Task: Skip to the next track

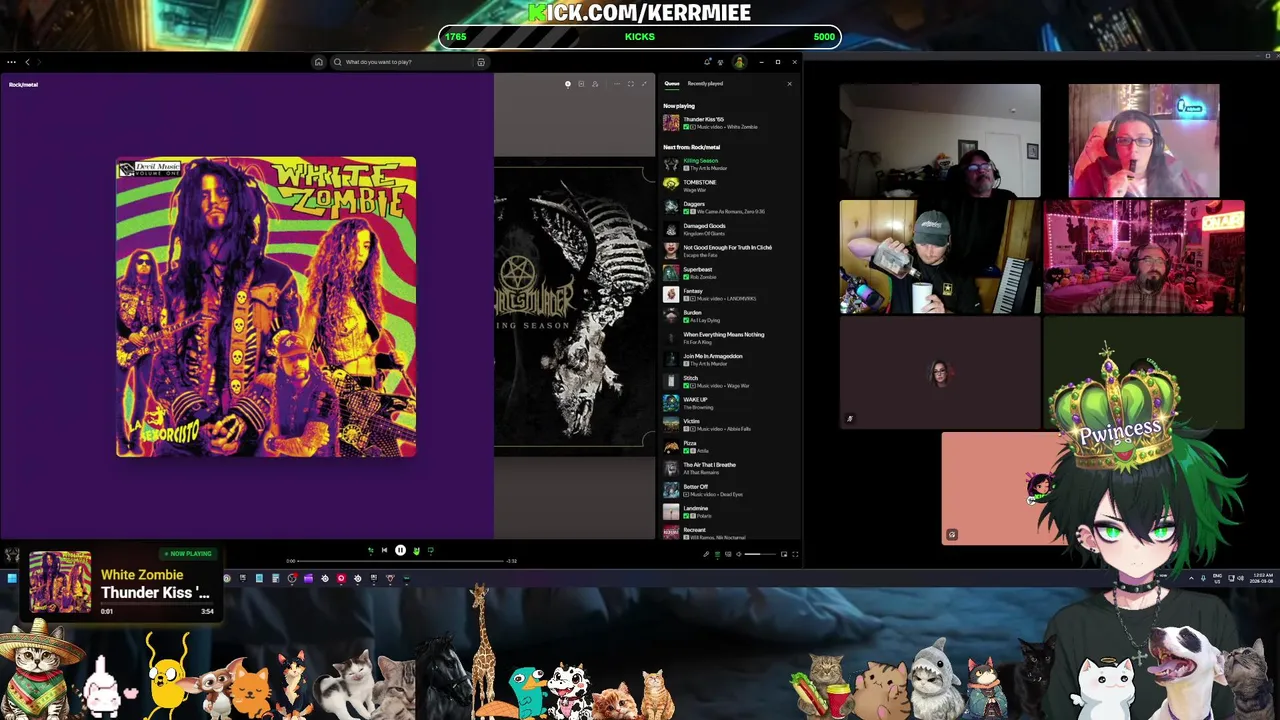Action: click(x=417, y=550)
